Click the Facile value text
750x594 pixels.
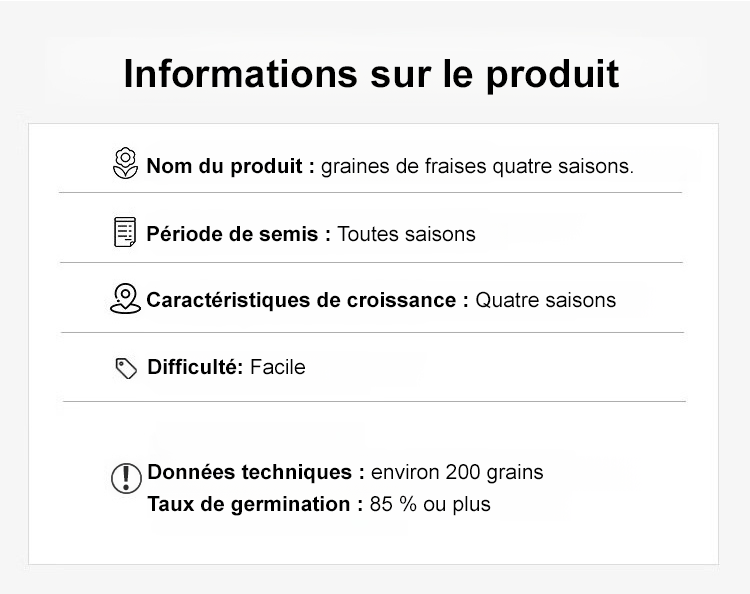pyautogui.click(x=277, y=367)
